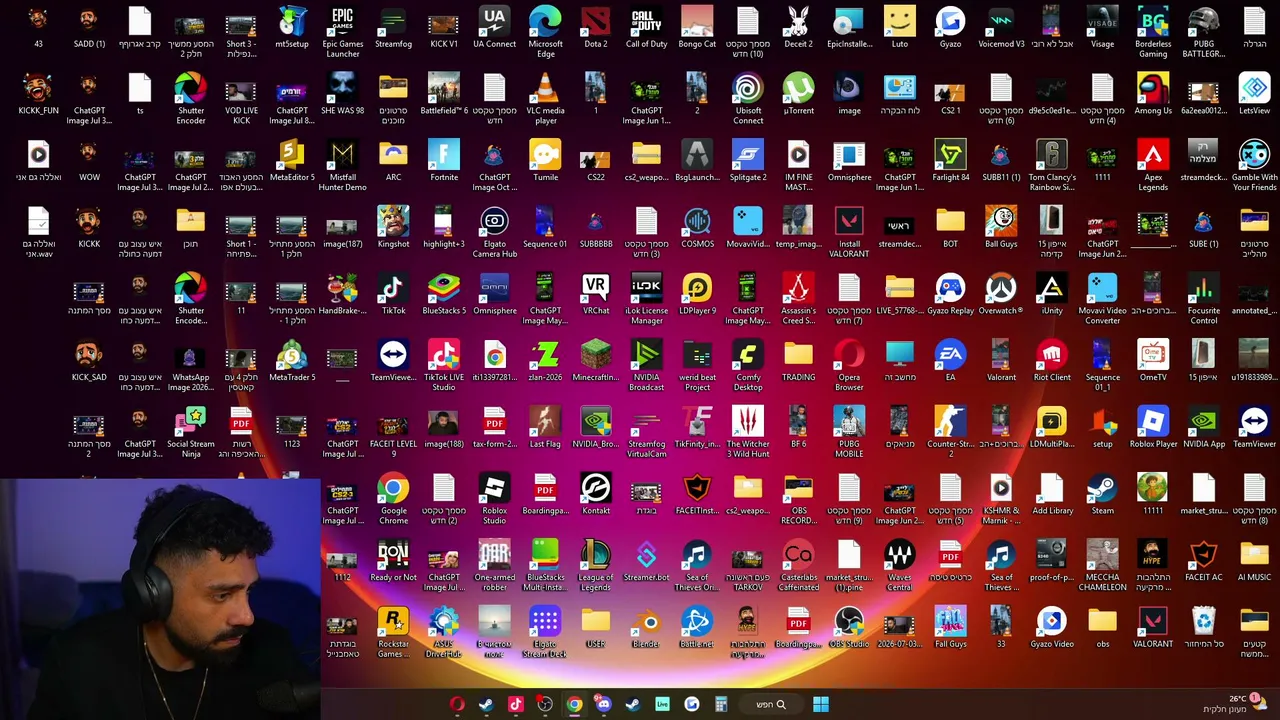Select the TRADING folder
This screenshot has height=720, width=1280.
tap(798, 361)
